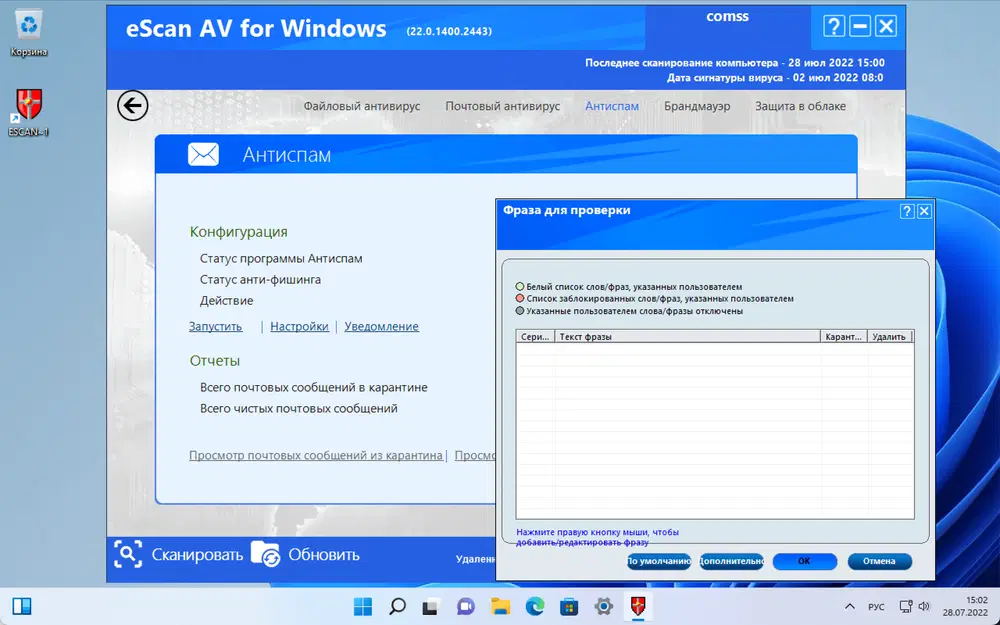Select the disabled user words radio option
This screenshot has height=625, width=1000.
pos(520,311)
